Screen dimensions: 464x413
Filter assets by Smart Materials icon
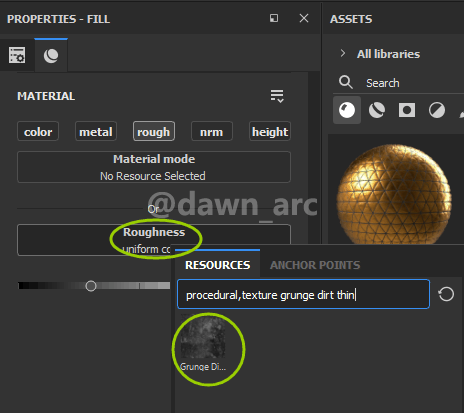click(x=377, y=110)
